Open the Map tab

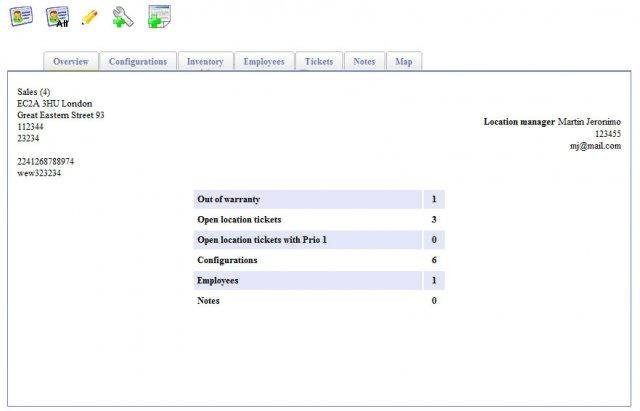(404, 62)
